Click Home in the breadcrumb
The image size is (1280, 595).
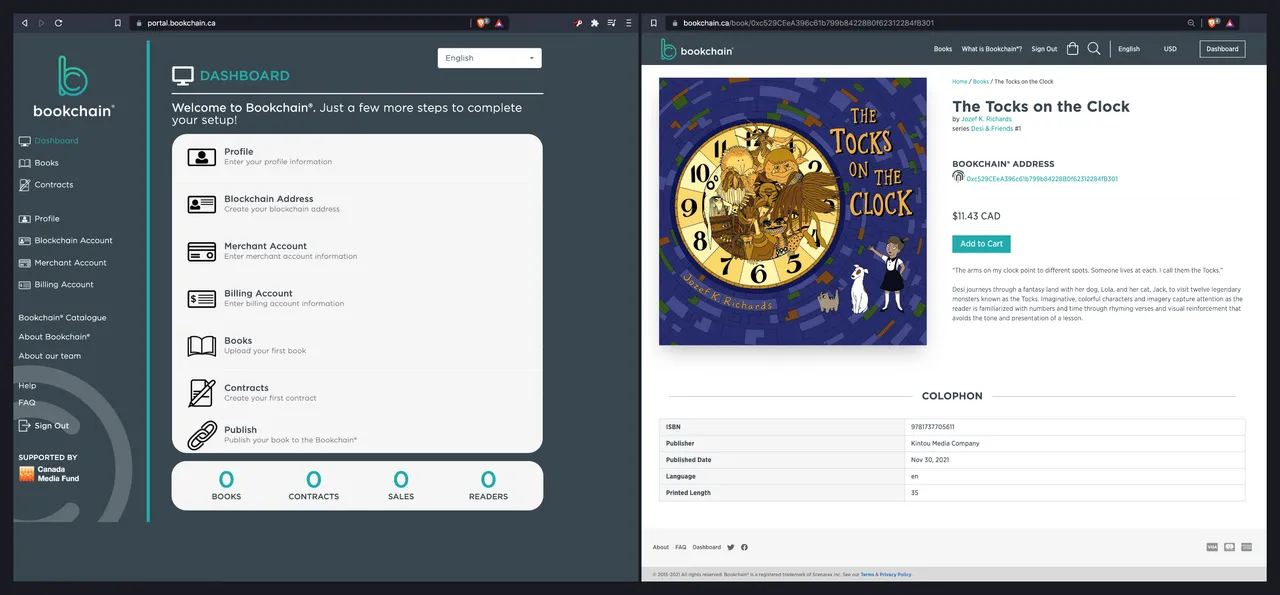(x=960, y=82)
